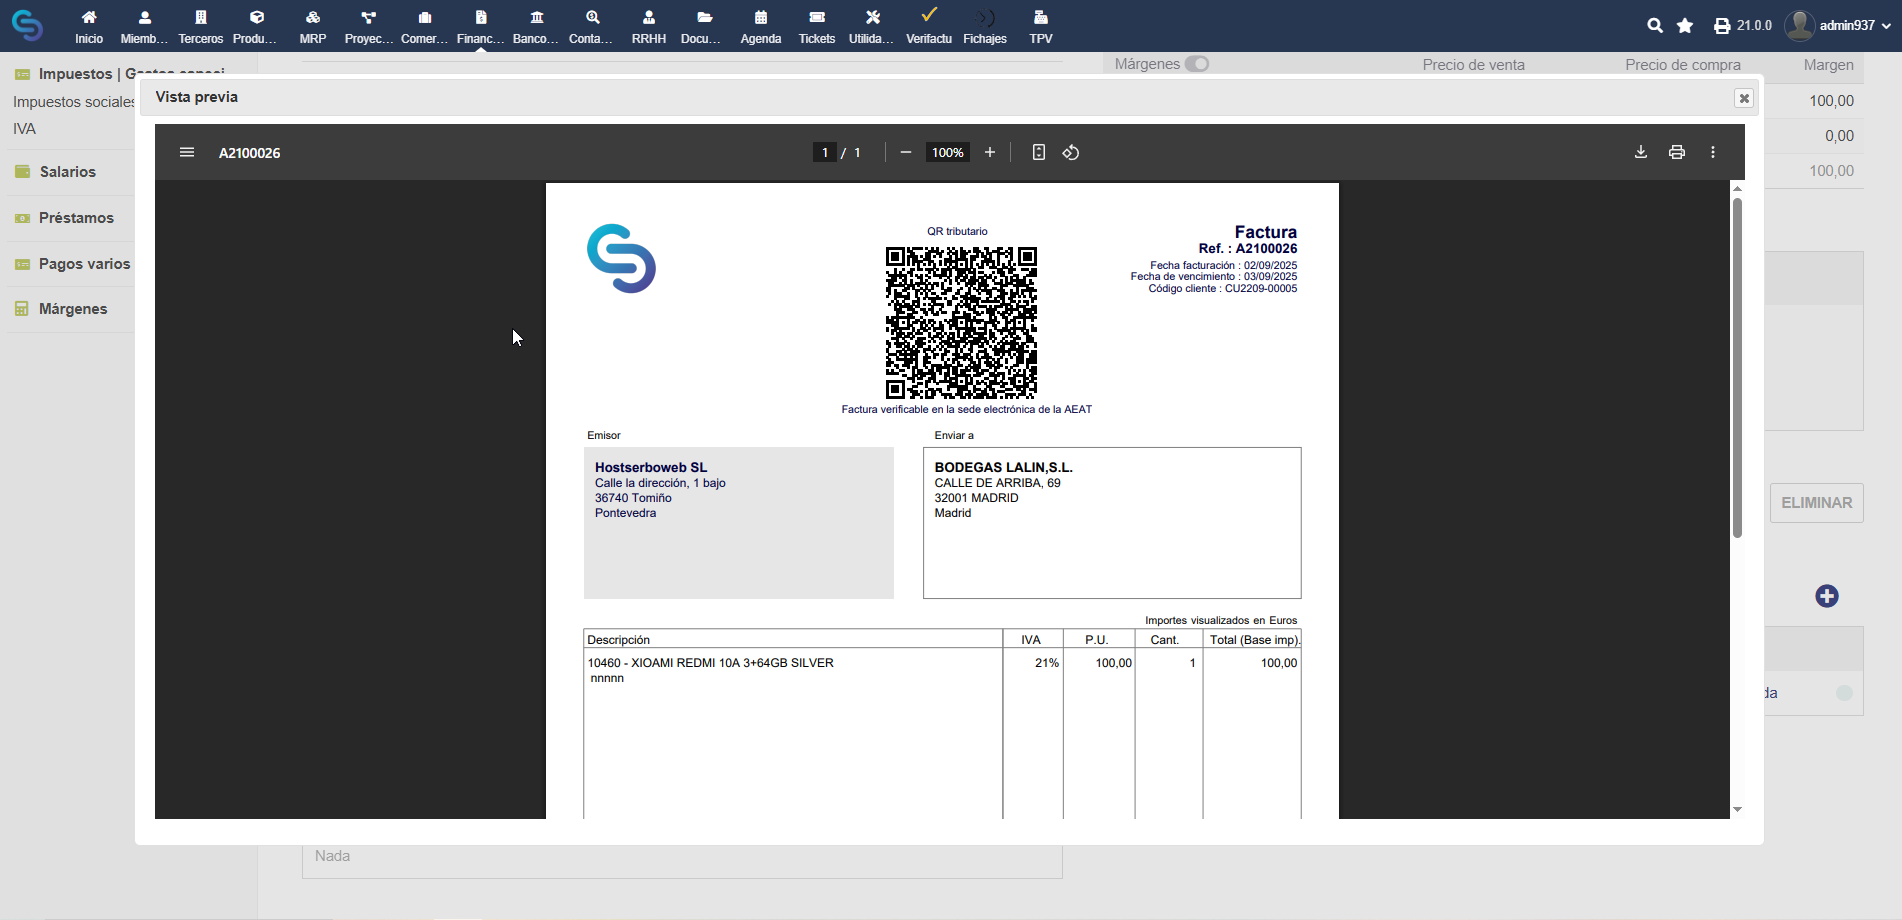Click the bookmarks star icon
The height and width of the screenshot is (920, 1902).
tap(1685, 26)
